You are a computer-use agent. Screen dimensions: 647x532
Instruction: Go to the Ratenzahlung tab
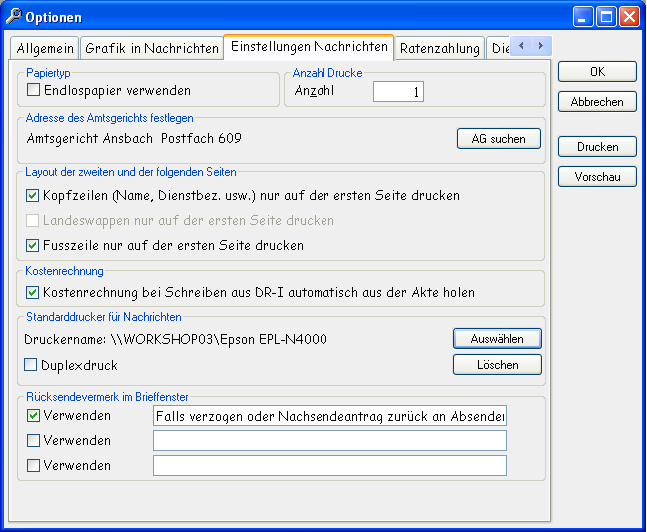(440, 49)
